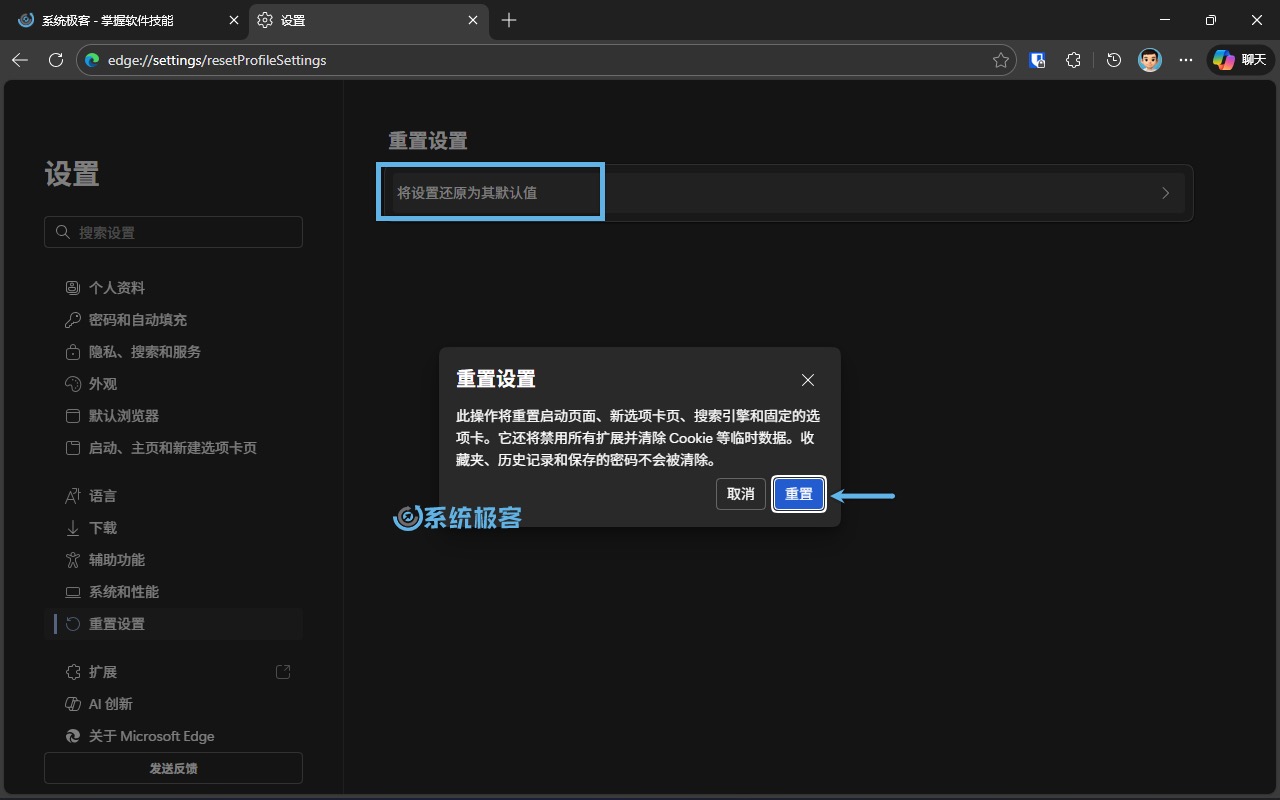
Task: Close the 重置设置 dialog
Action: click(x=807, y=380)
